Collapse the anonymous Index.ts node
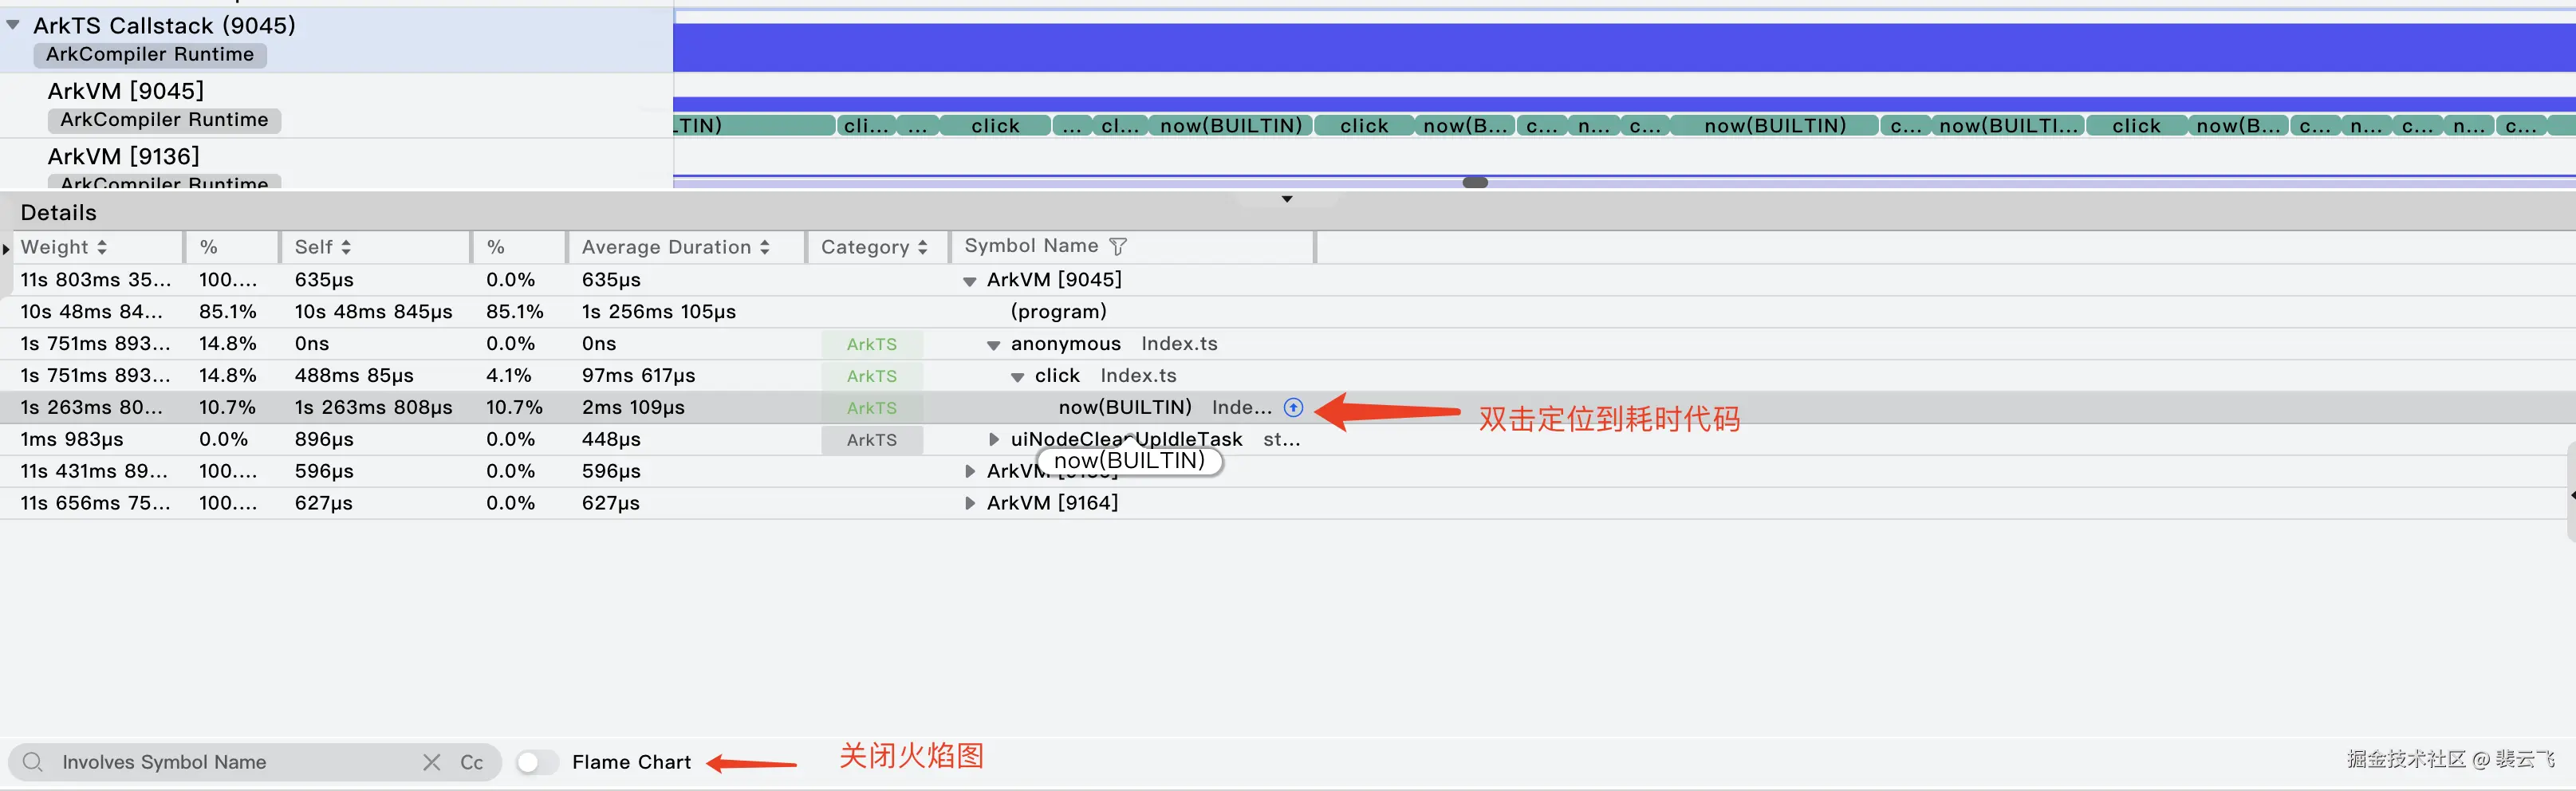The height and width of the screenshot is (791, 2576). click(x=993, y=345)
